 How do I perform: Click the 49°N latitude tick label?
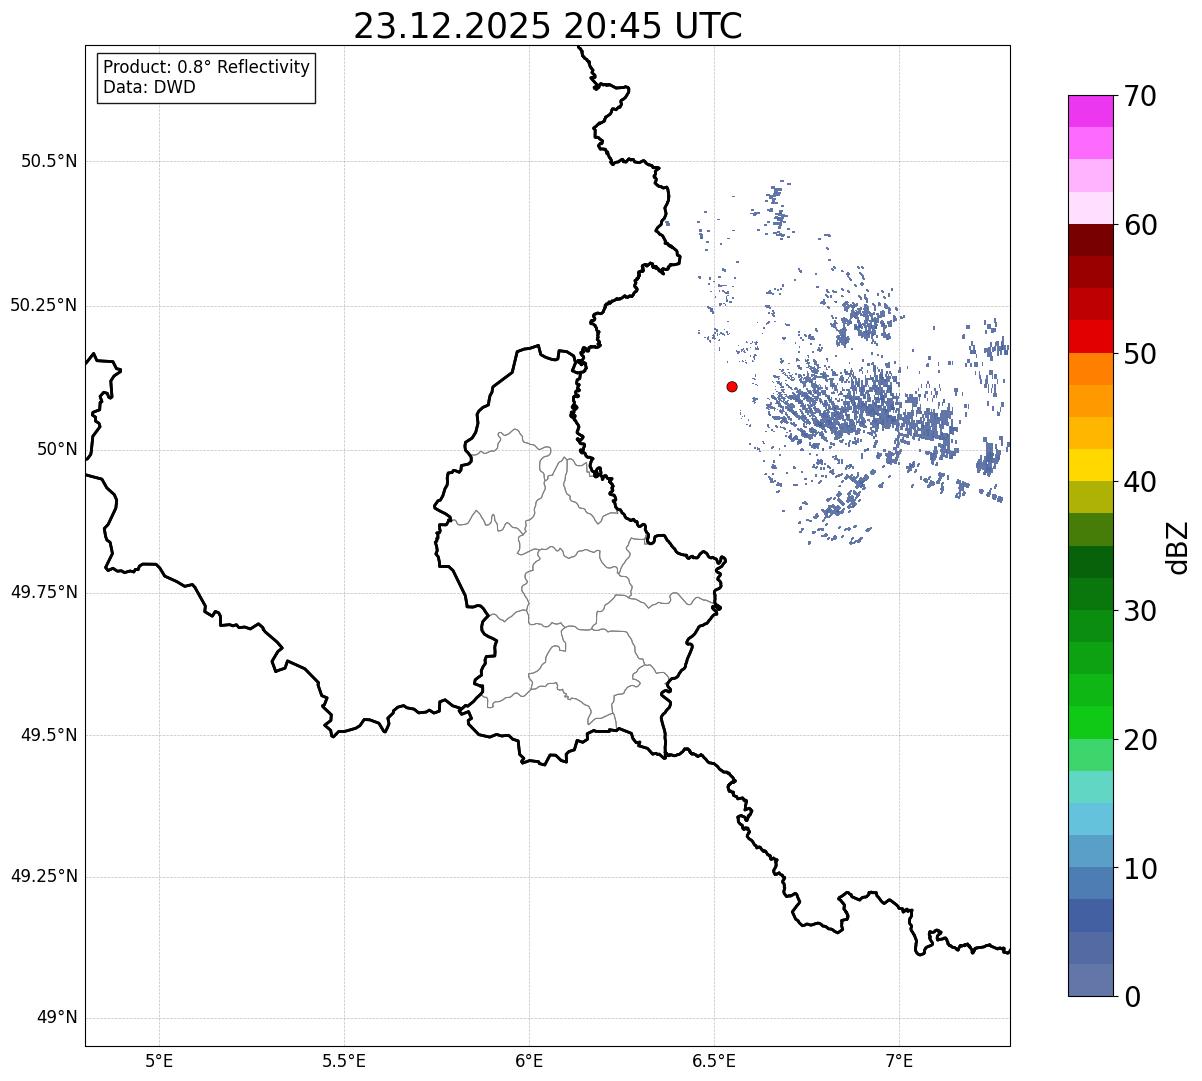tap(57, 1018)
